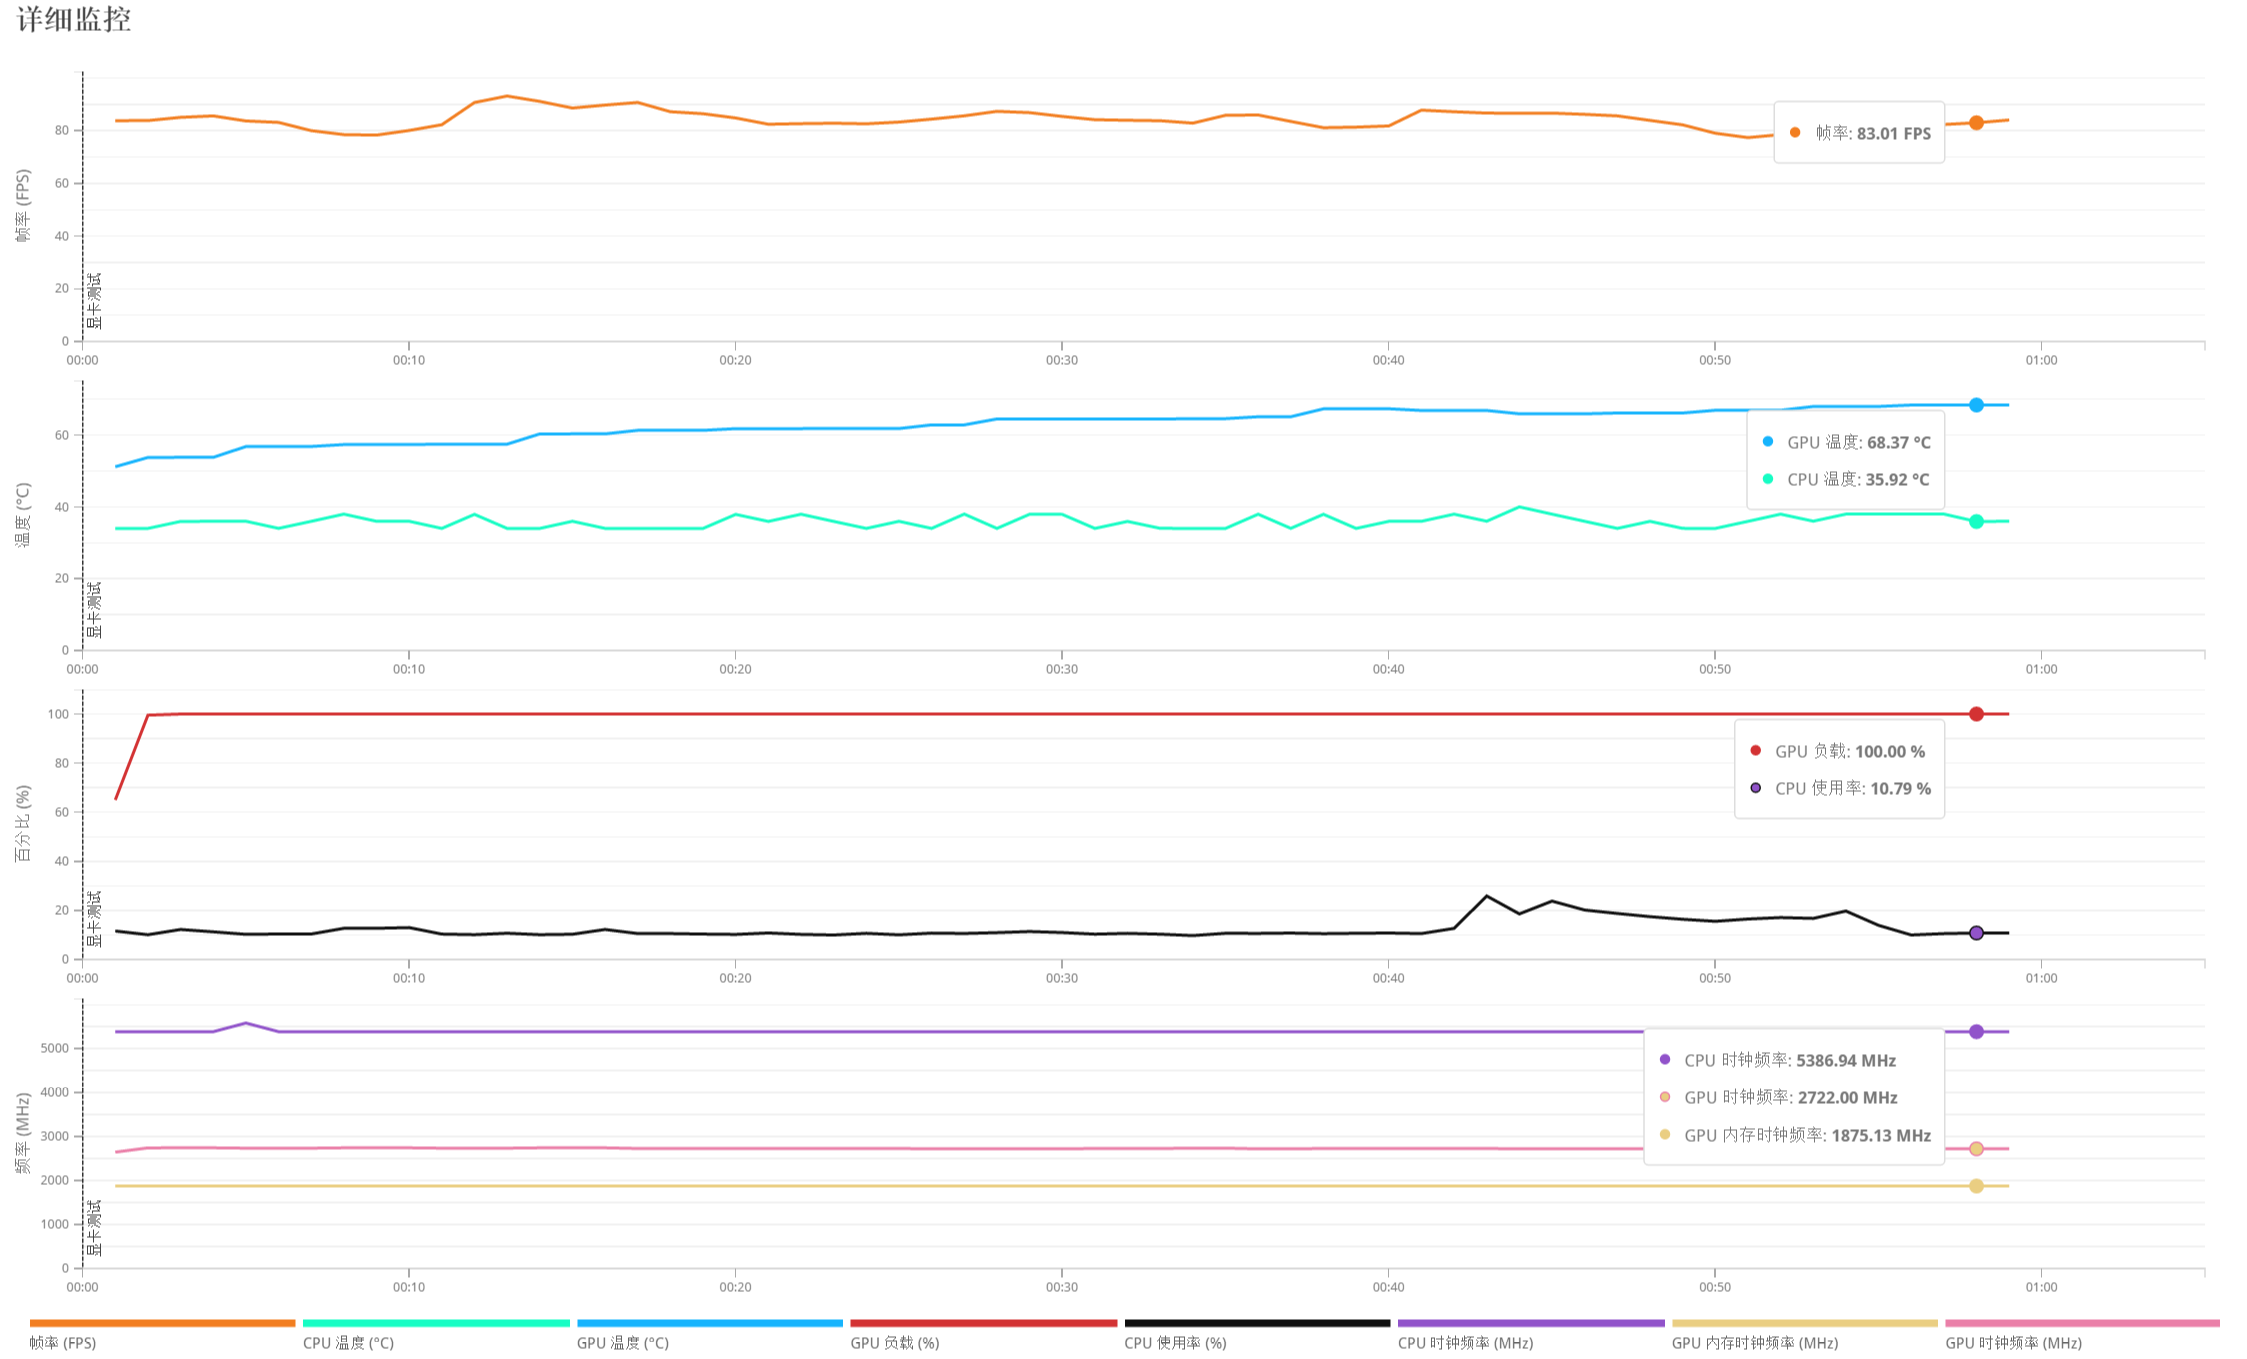Toggle CPU 使用率 (%) legend entry
This screenshot has height=1359, width=2247.
pos(1174,1342)
